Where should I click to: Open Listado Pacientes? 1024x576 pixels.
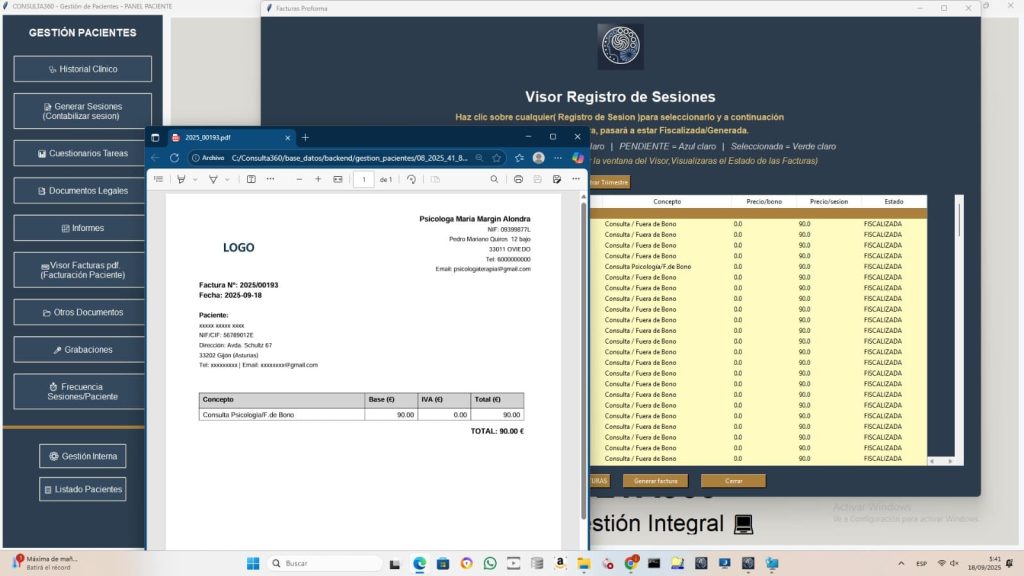coord(83,489)
